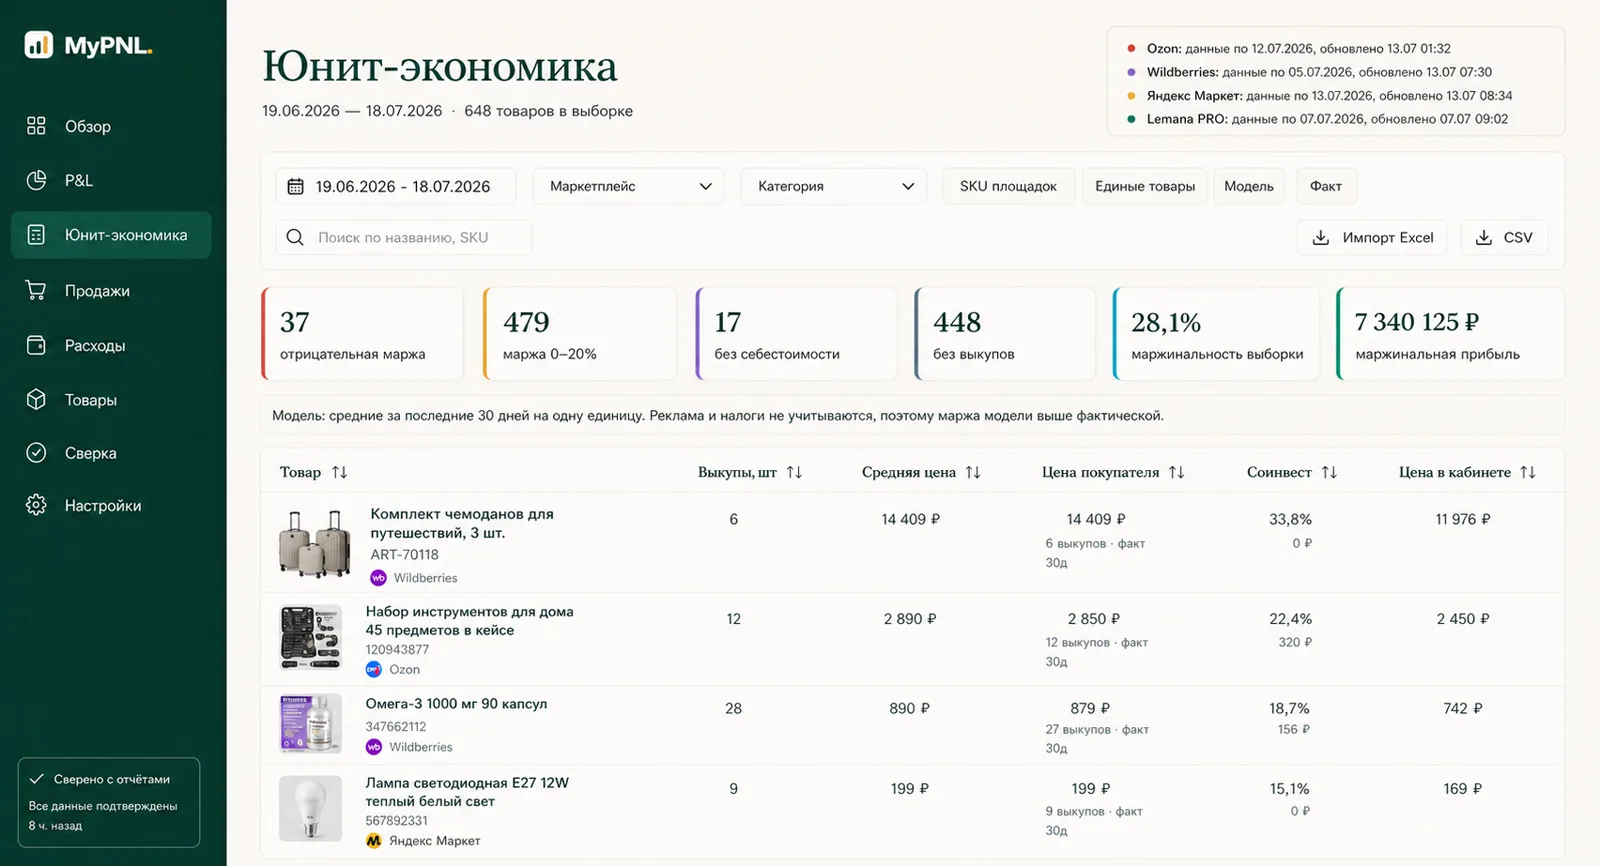Viewport: 1600px width, 866px height.
Task: Focus the Поиск по названию, SKU field
Action: pos(404,237)
